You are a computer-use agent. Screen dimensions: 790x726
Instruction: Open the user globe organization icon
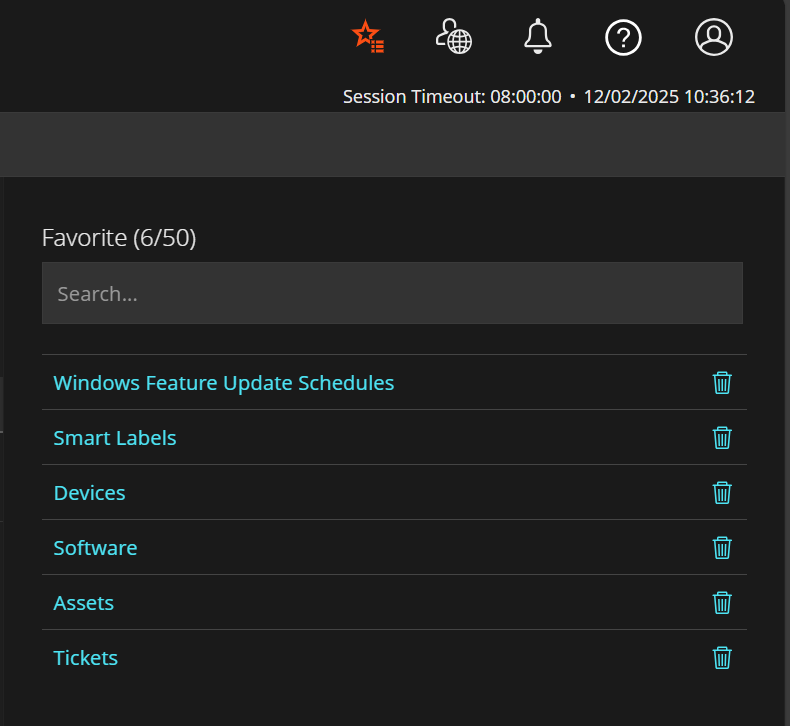point(453,38)
